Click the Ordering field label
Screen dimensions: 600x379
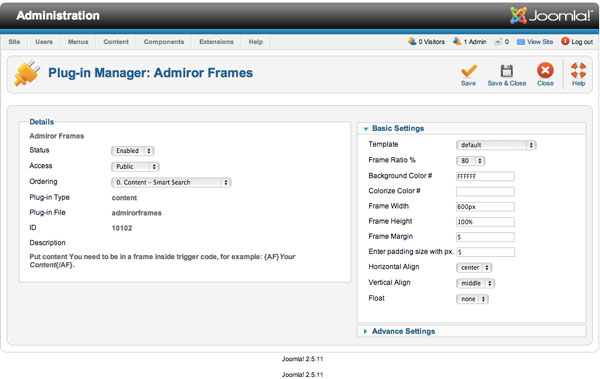(43, 181)
